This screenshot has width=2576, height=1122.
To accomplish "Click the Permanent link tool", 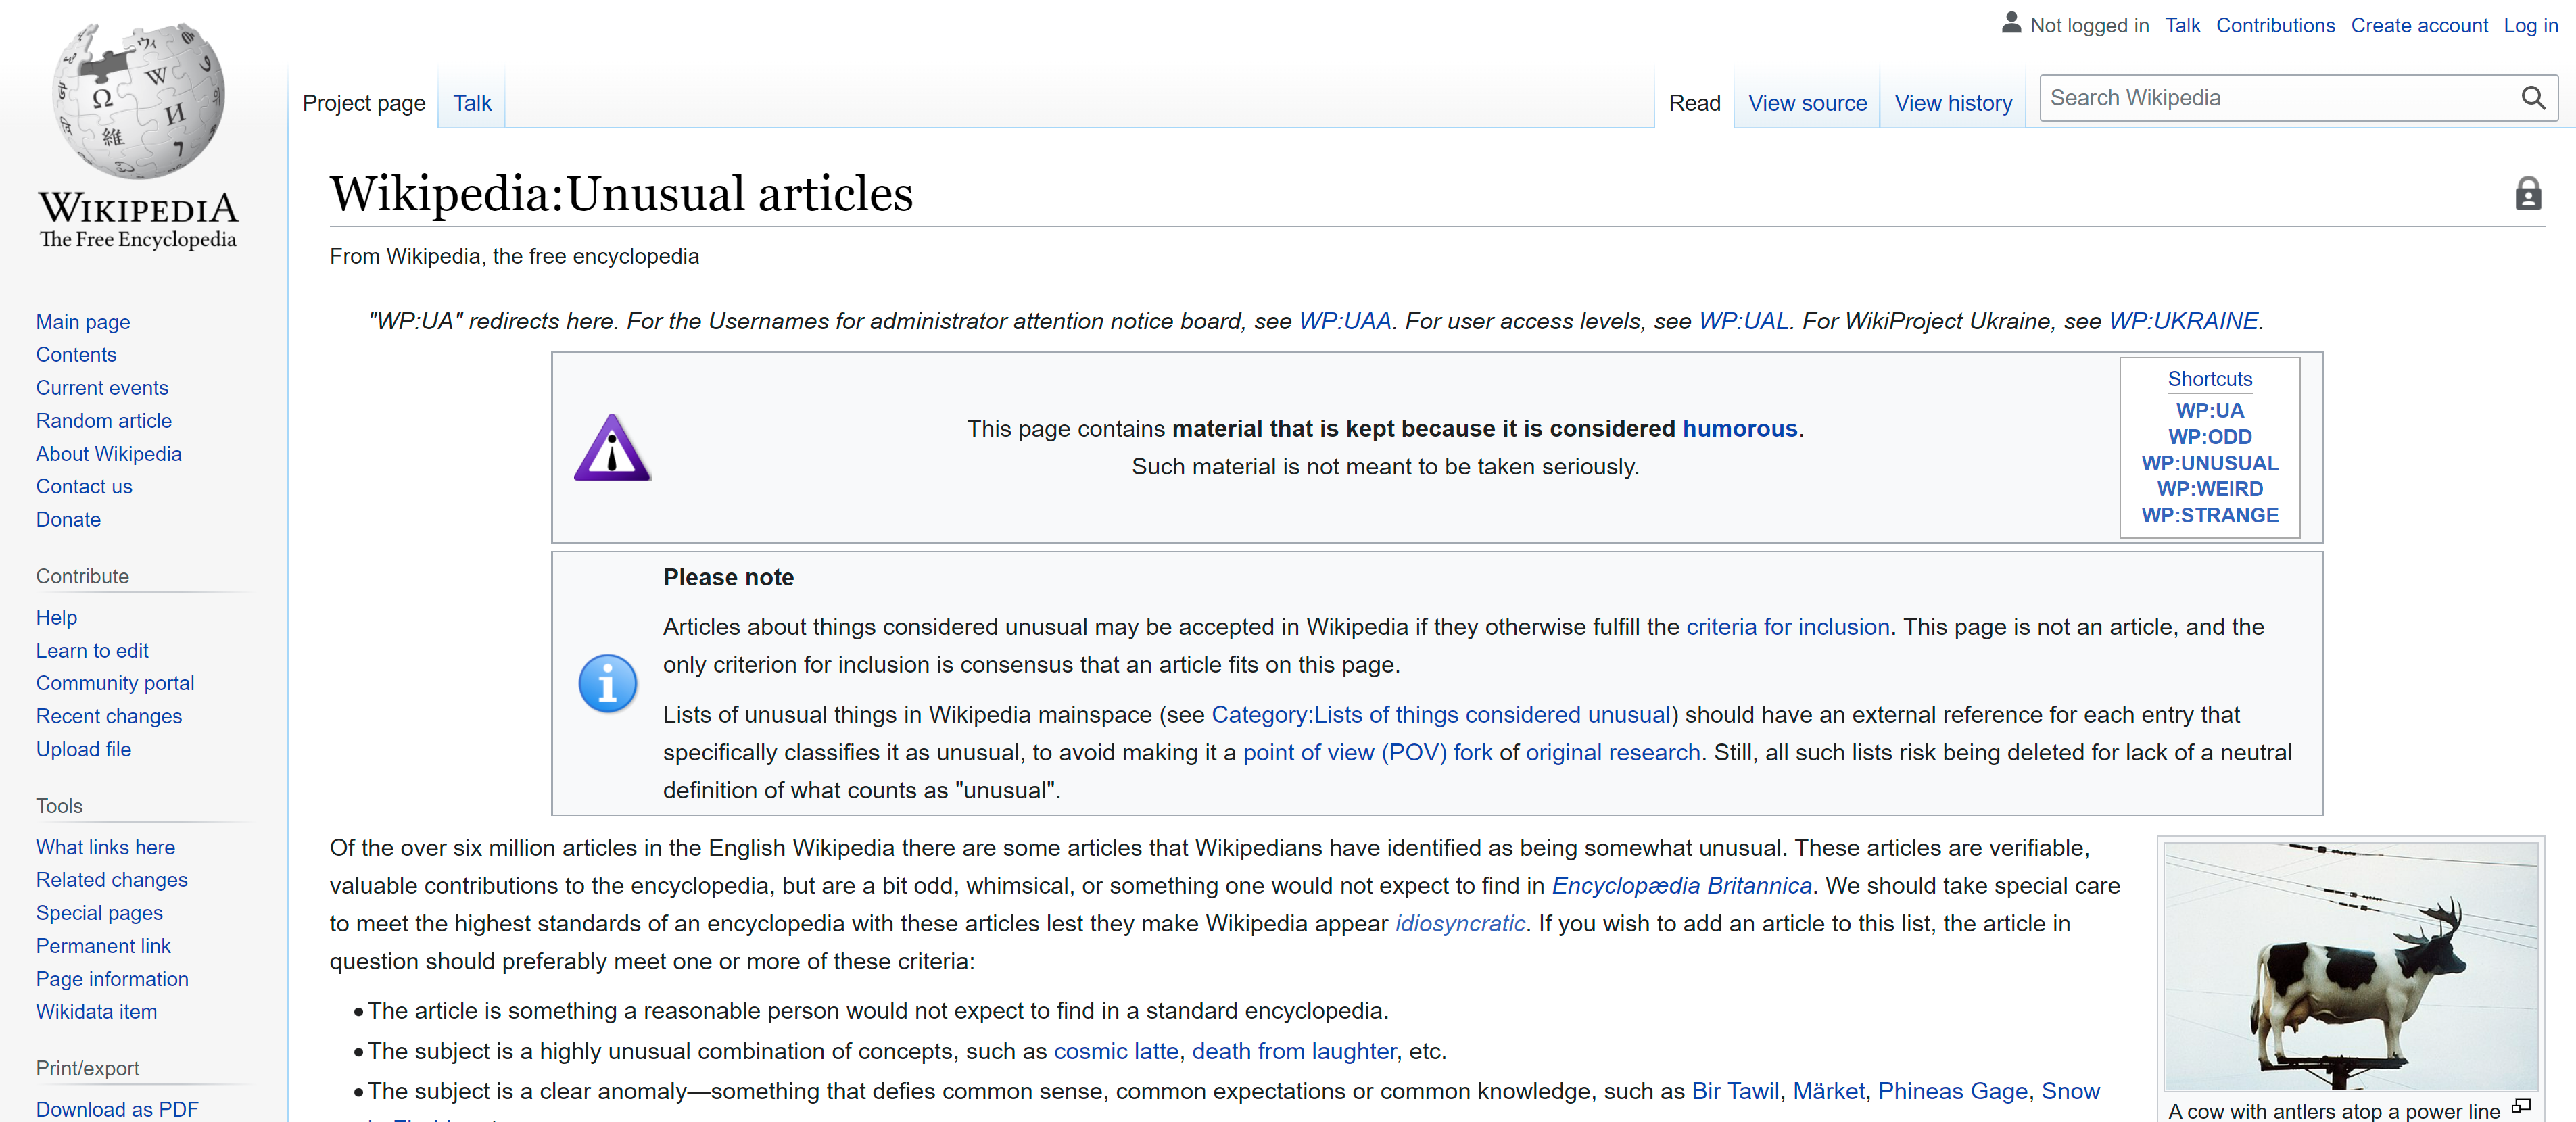I will (x=103, y=946).
